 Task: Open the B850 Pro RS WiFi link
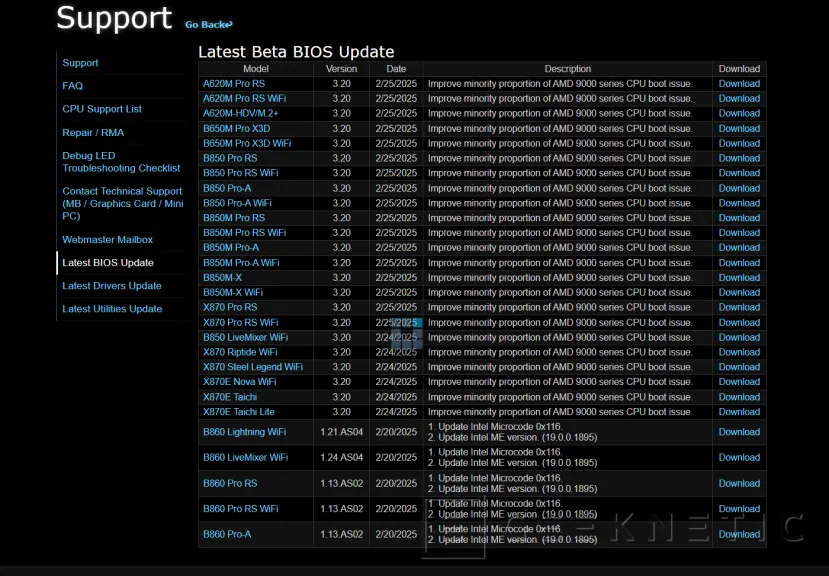[x=241, y=173]
